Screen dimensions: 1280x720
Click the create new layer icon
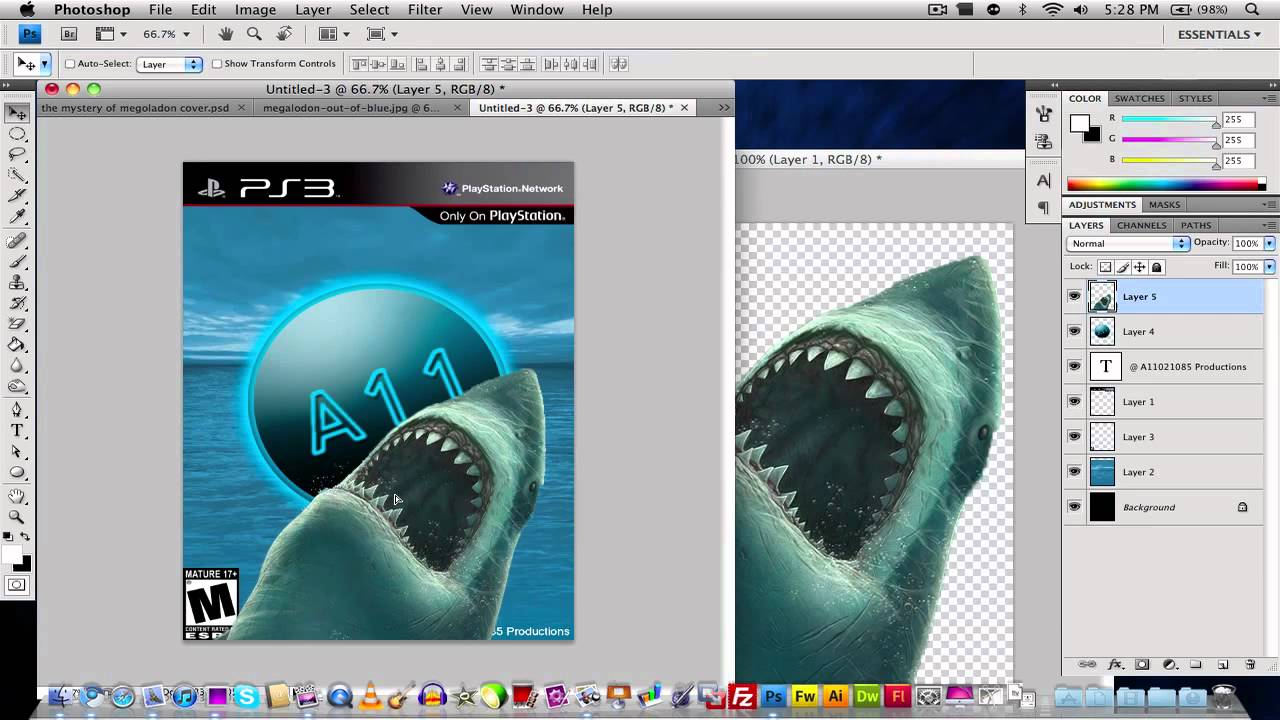1222,665
